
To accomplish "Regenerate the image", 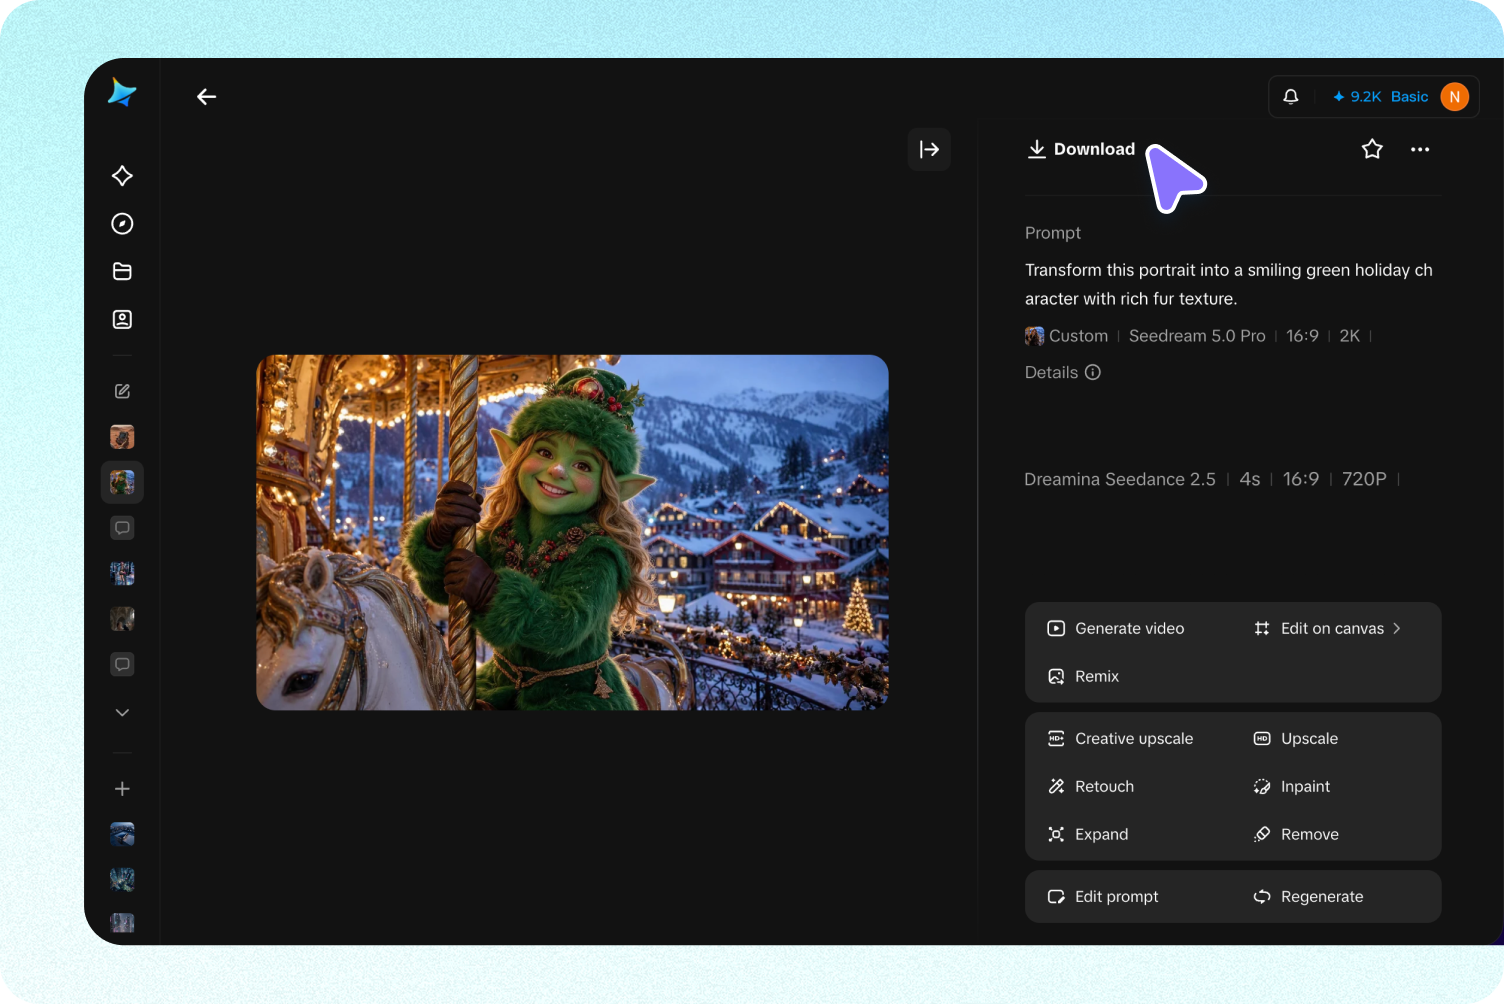I will tap(1308, 897).
